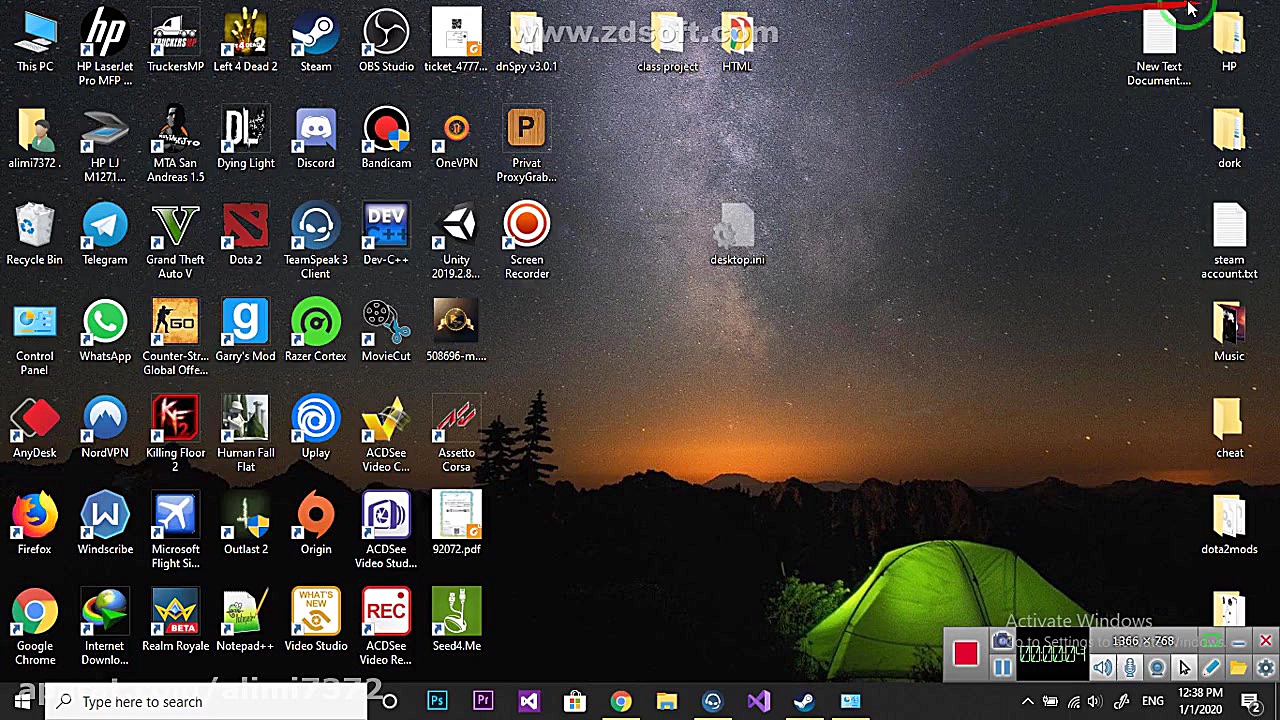Toggle microphone capture in the recorder
The image size is (1280, 720).
click(x=1130, y=668)
